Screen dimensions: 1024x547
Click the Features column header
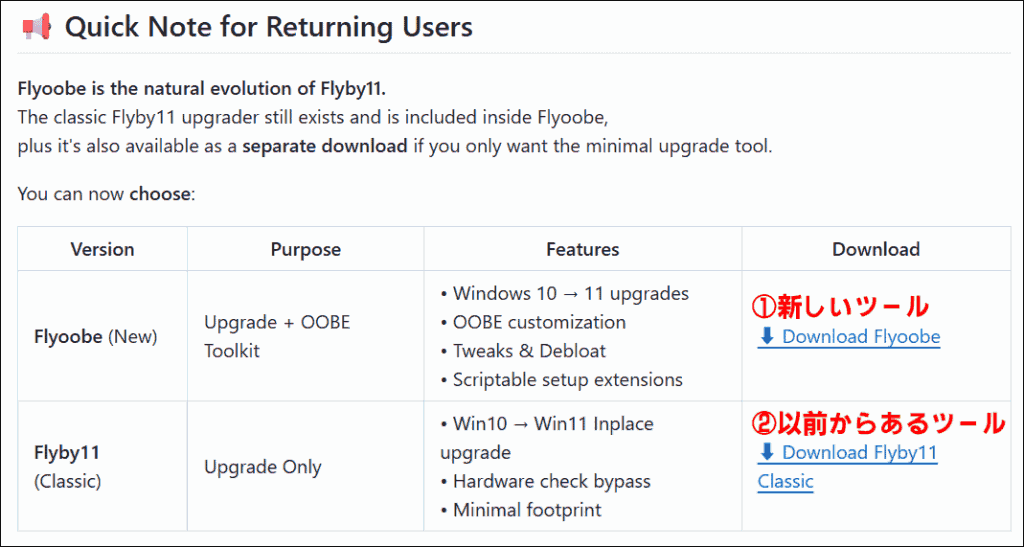[x=583, y=249]
